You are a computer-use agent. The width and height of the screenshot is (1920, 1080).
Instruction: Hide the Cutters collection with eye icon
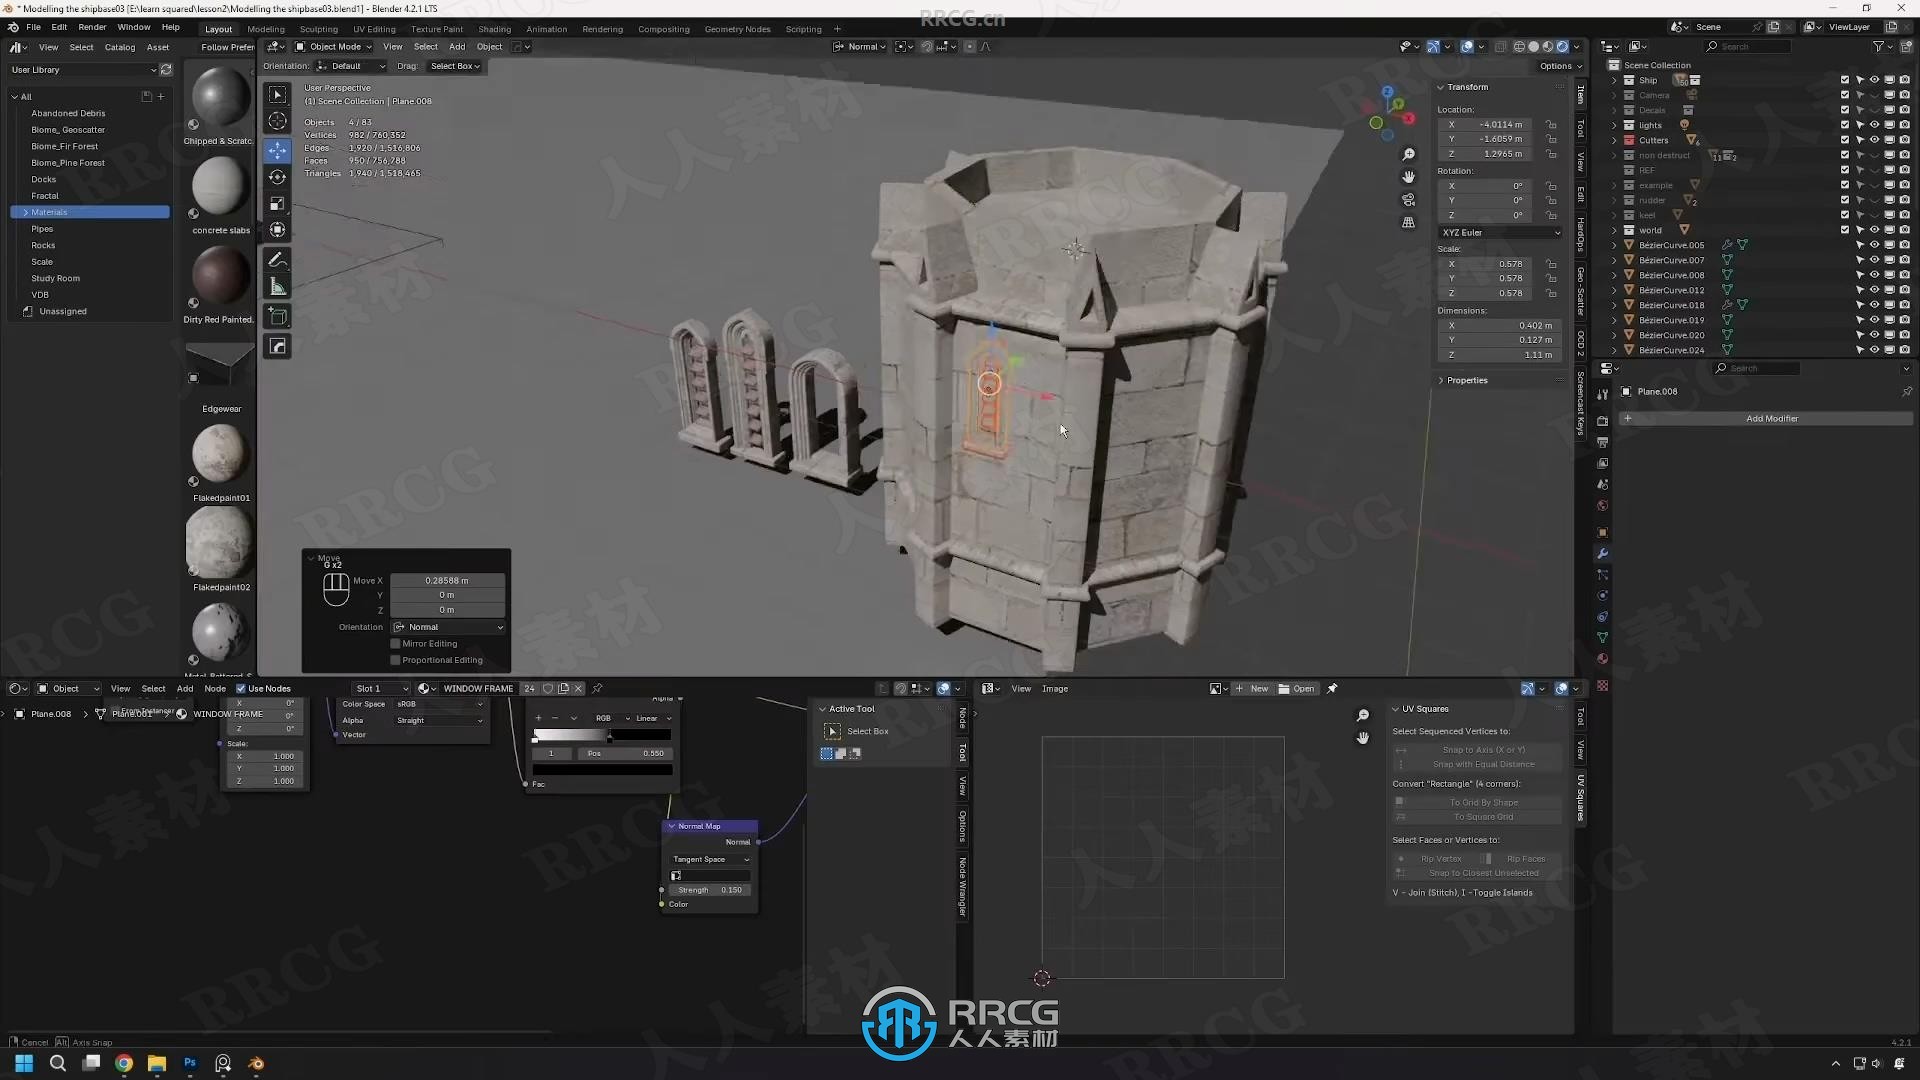(x=1874, y=140)
